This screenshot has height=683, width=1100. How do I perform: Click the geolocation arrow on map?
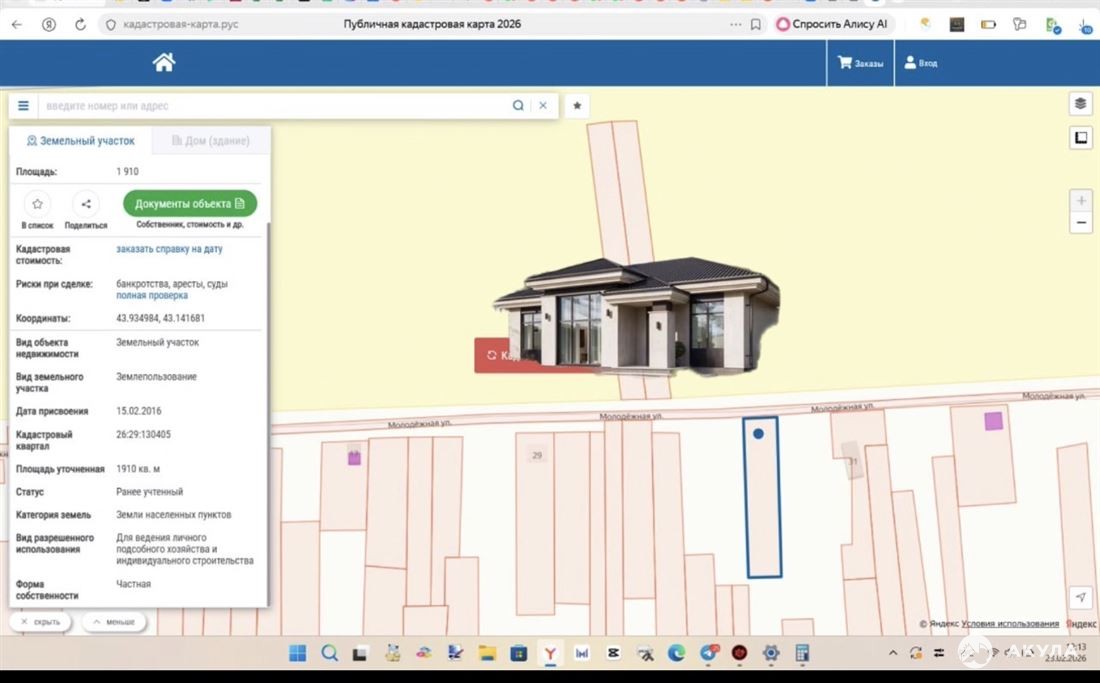(1080, 597)
